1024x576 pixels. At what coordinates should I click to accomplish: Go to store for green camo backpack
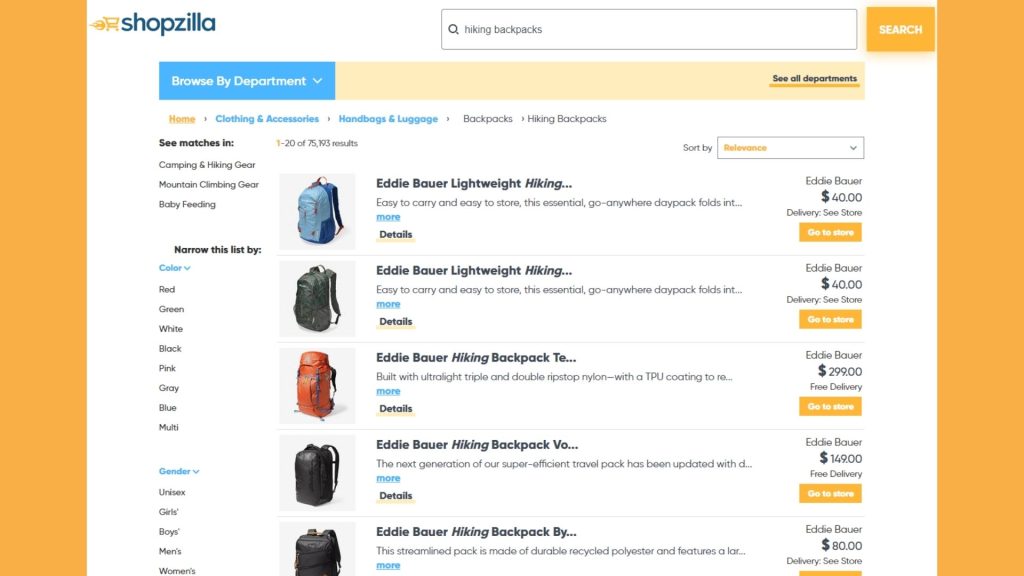[x=830, y=319]
